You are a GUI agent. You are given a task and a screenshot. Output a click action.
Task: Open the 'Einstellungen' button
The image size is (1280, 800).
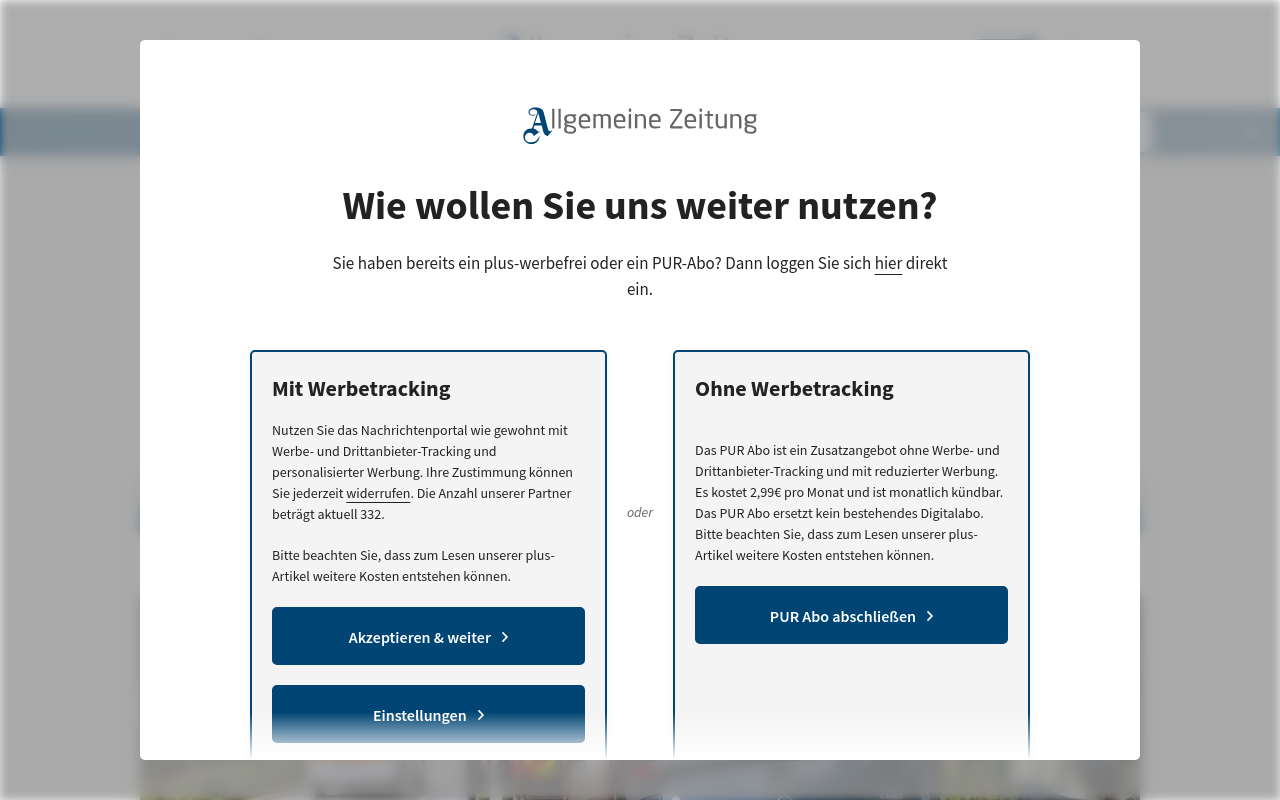pos(428,714)
